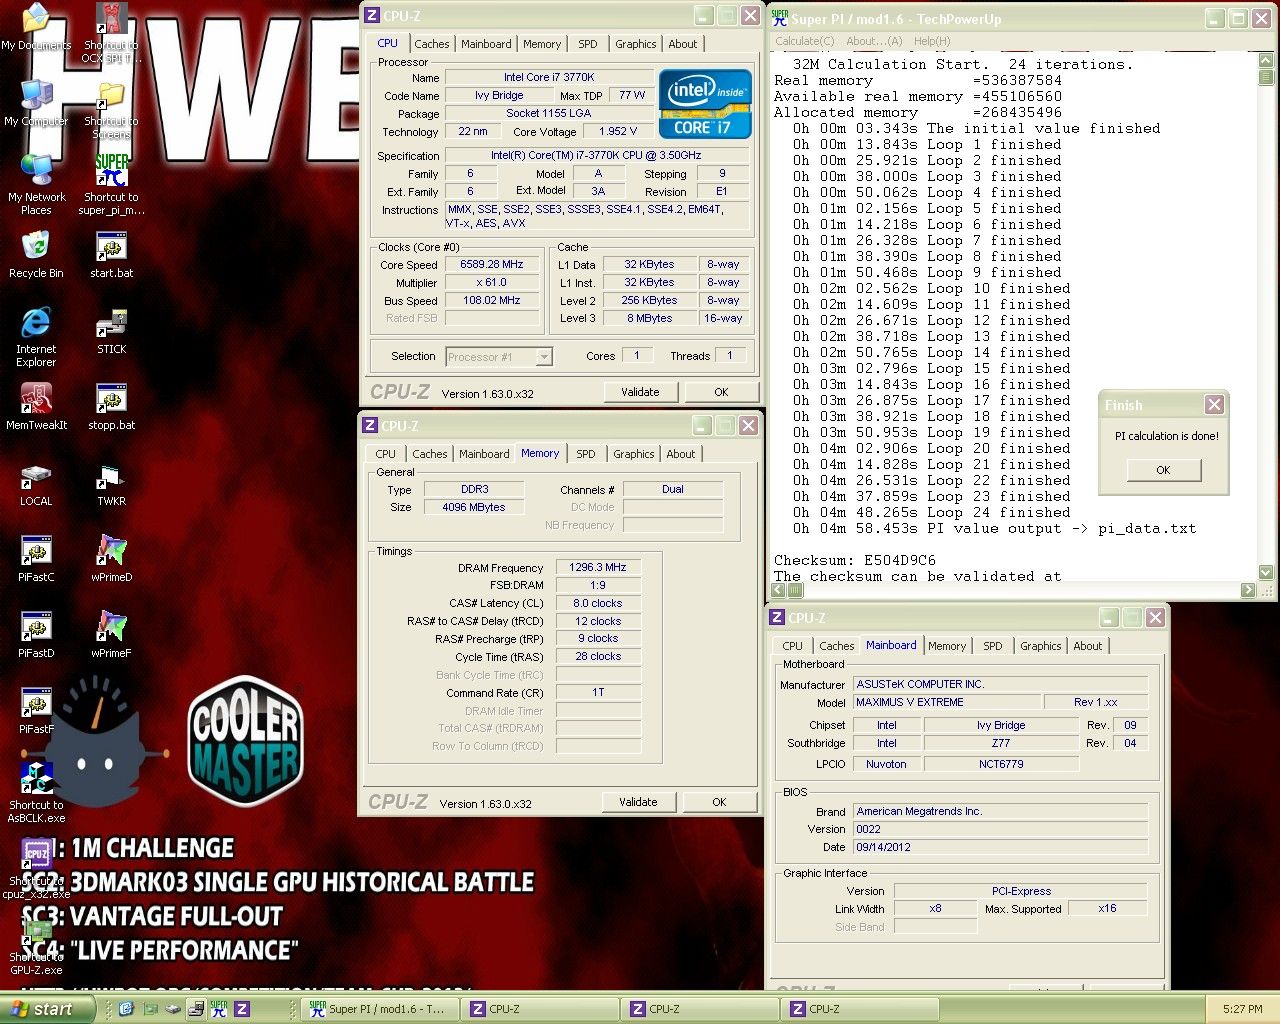Image resolution: width=1280 pixels, height=1024 pixels.
Task: Switch to Caches tab in top CPU-Z window
Action: pyautogui.click(x=431, y=44)
